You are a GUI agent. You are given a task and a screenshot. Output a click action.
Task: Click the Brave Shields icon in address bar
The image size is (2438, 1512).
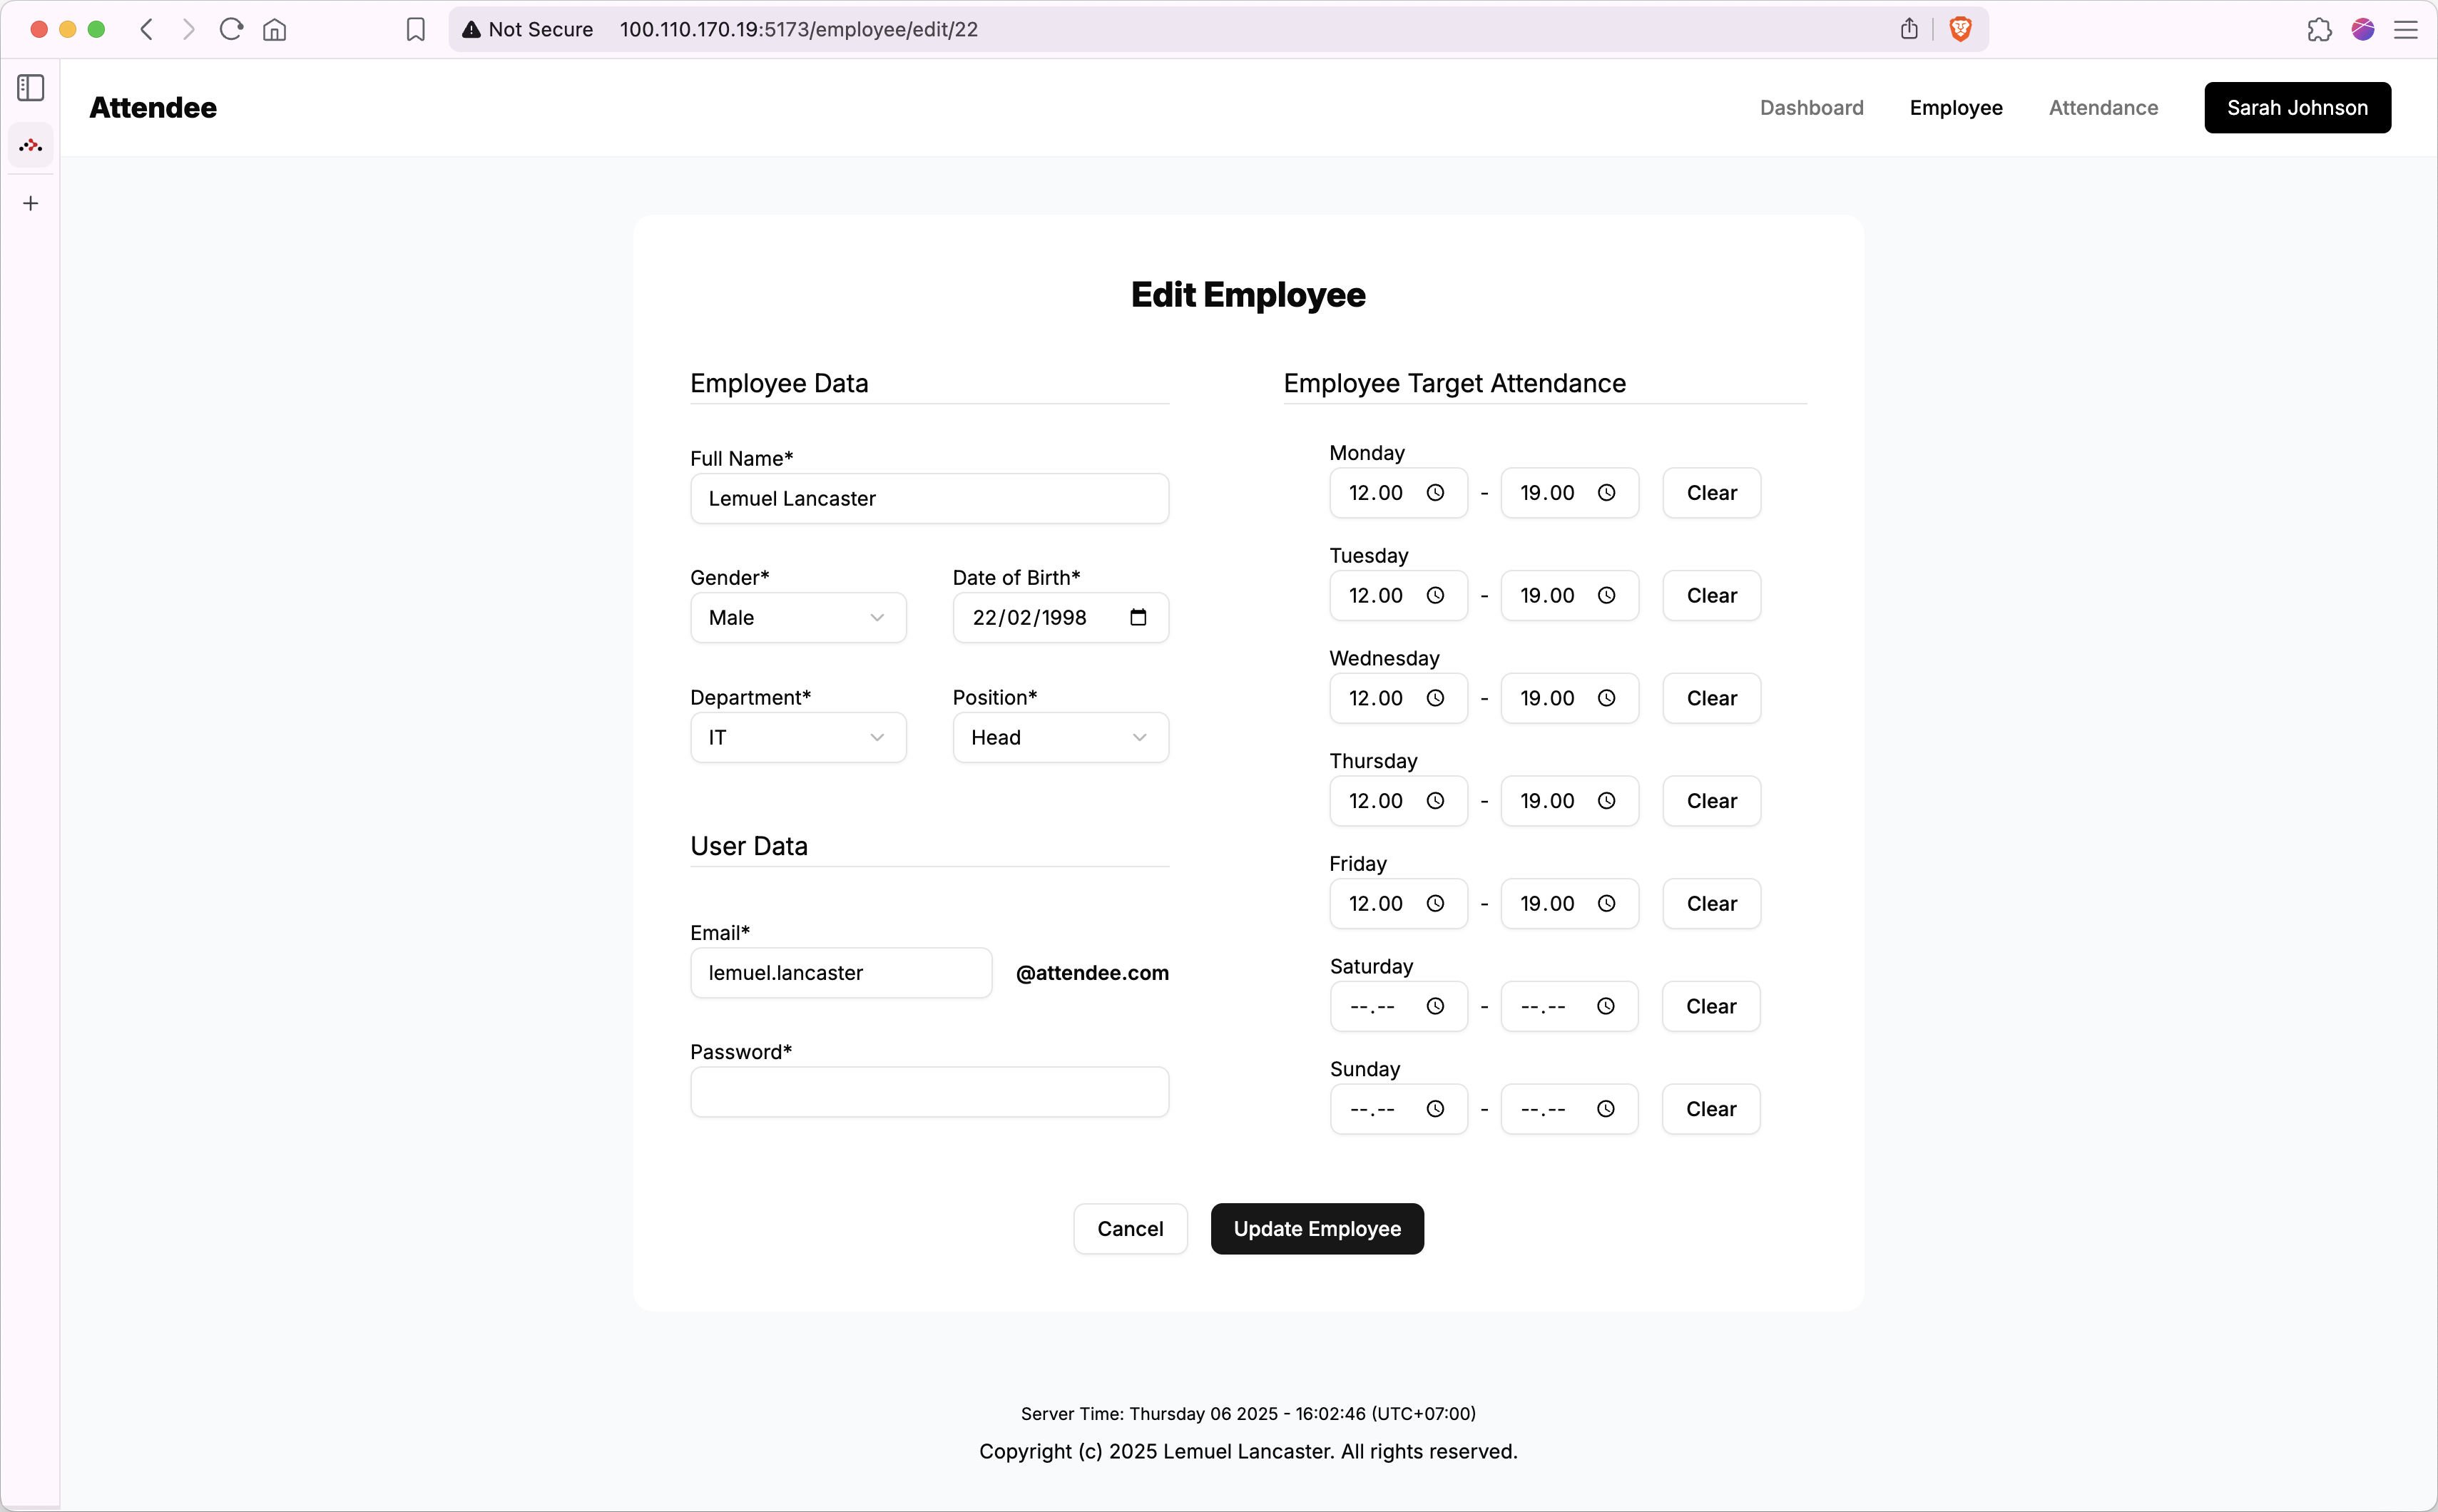pyautogui.click(x=1959, y=29)
